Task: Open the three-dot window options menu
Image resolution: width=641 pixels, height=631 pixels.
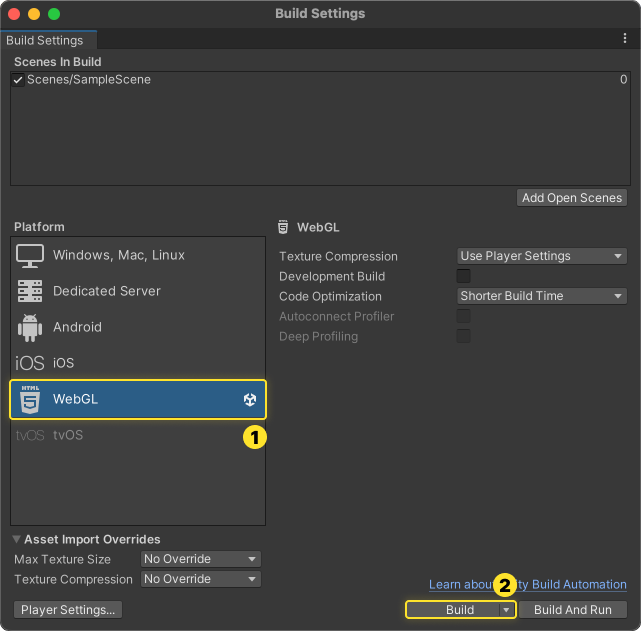Action: click(x=625, y=38)
